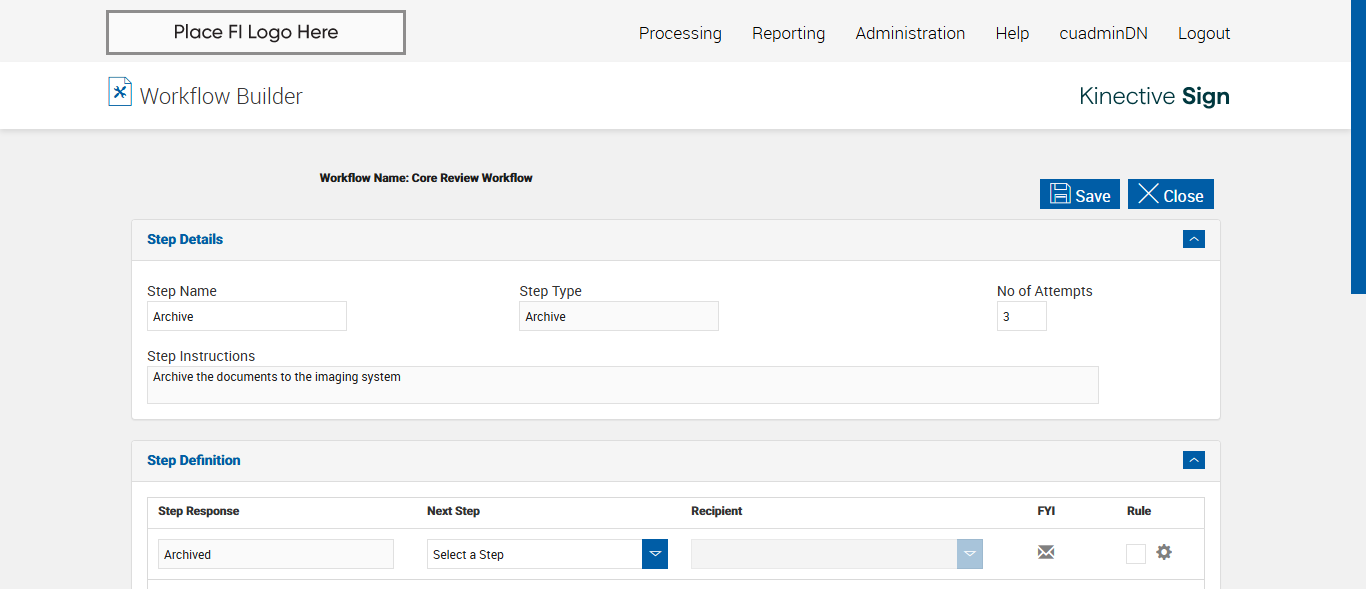Click the Workflow Builder page icon
Screen dimensions: 1366x589
120,92
